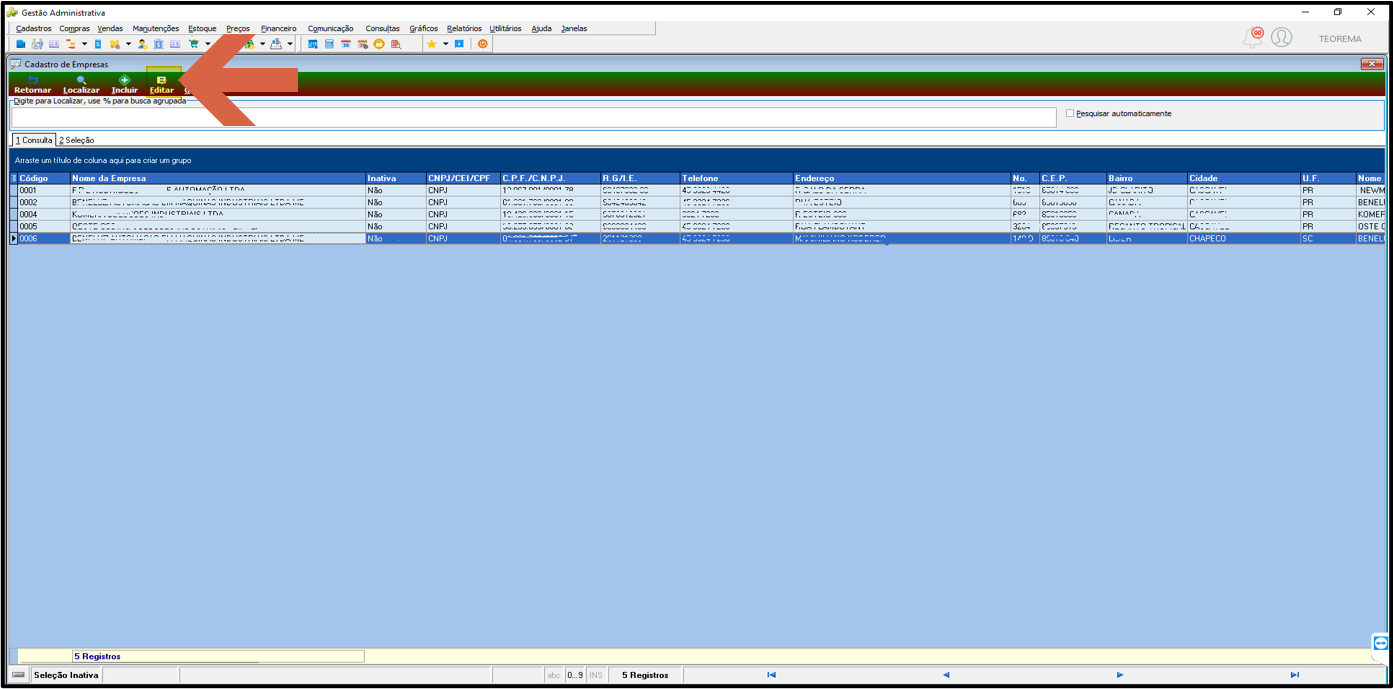Click the Cidade column header
The height and width of the screenshot is (689, 1393).
point(1243,178)
